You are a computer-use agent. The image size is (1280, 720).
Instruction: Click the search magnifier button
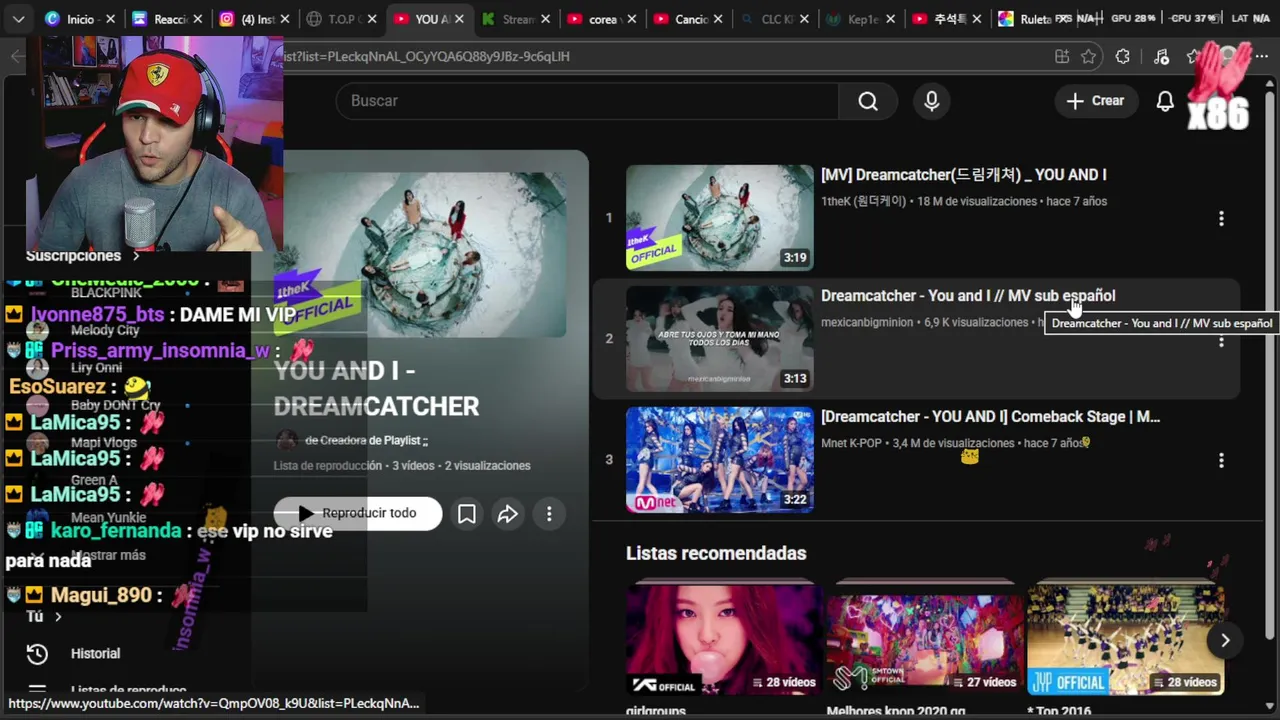pyautogui.click(x=868, y=101)
